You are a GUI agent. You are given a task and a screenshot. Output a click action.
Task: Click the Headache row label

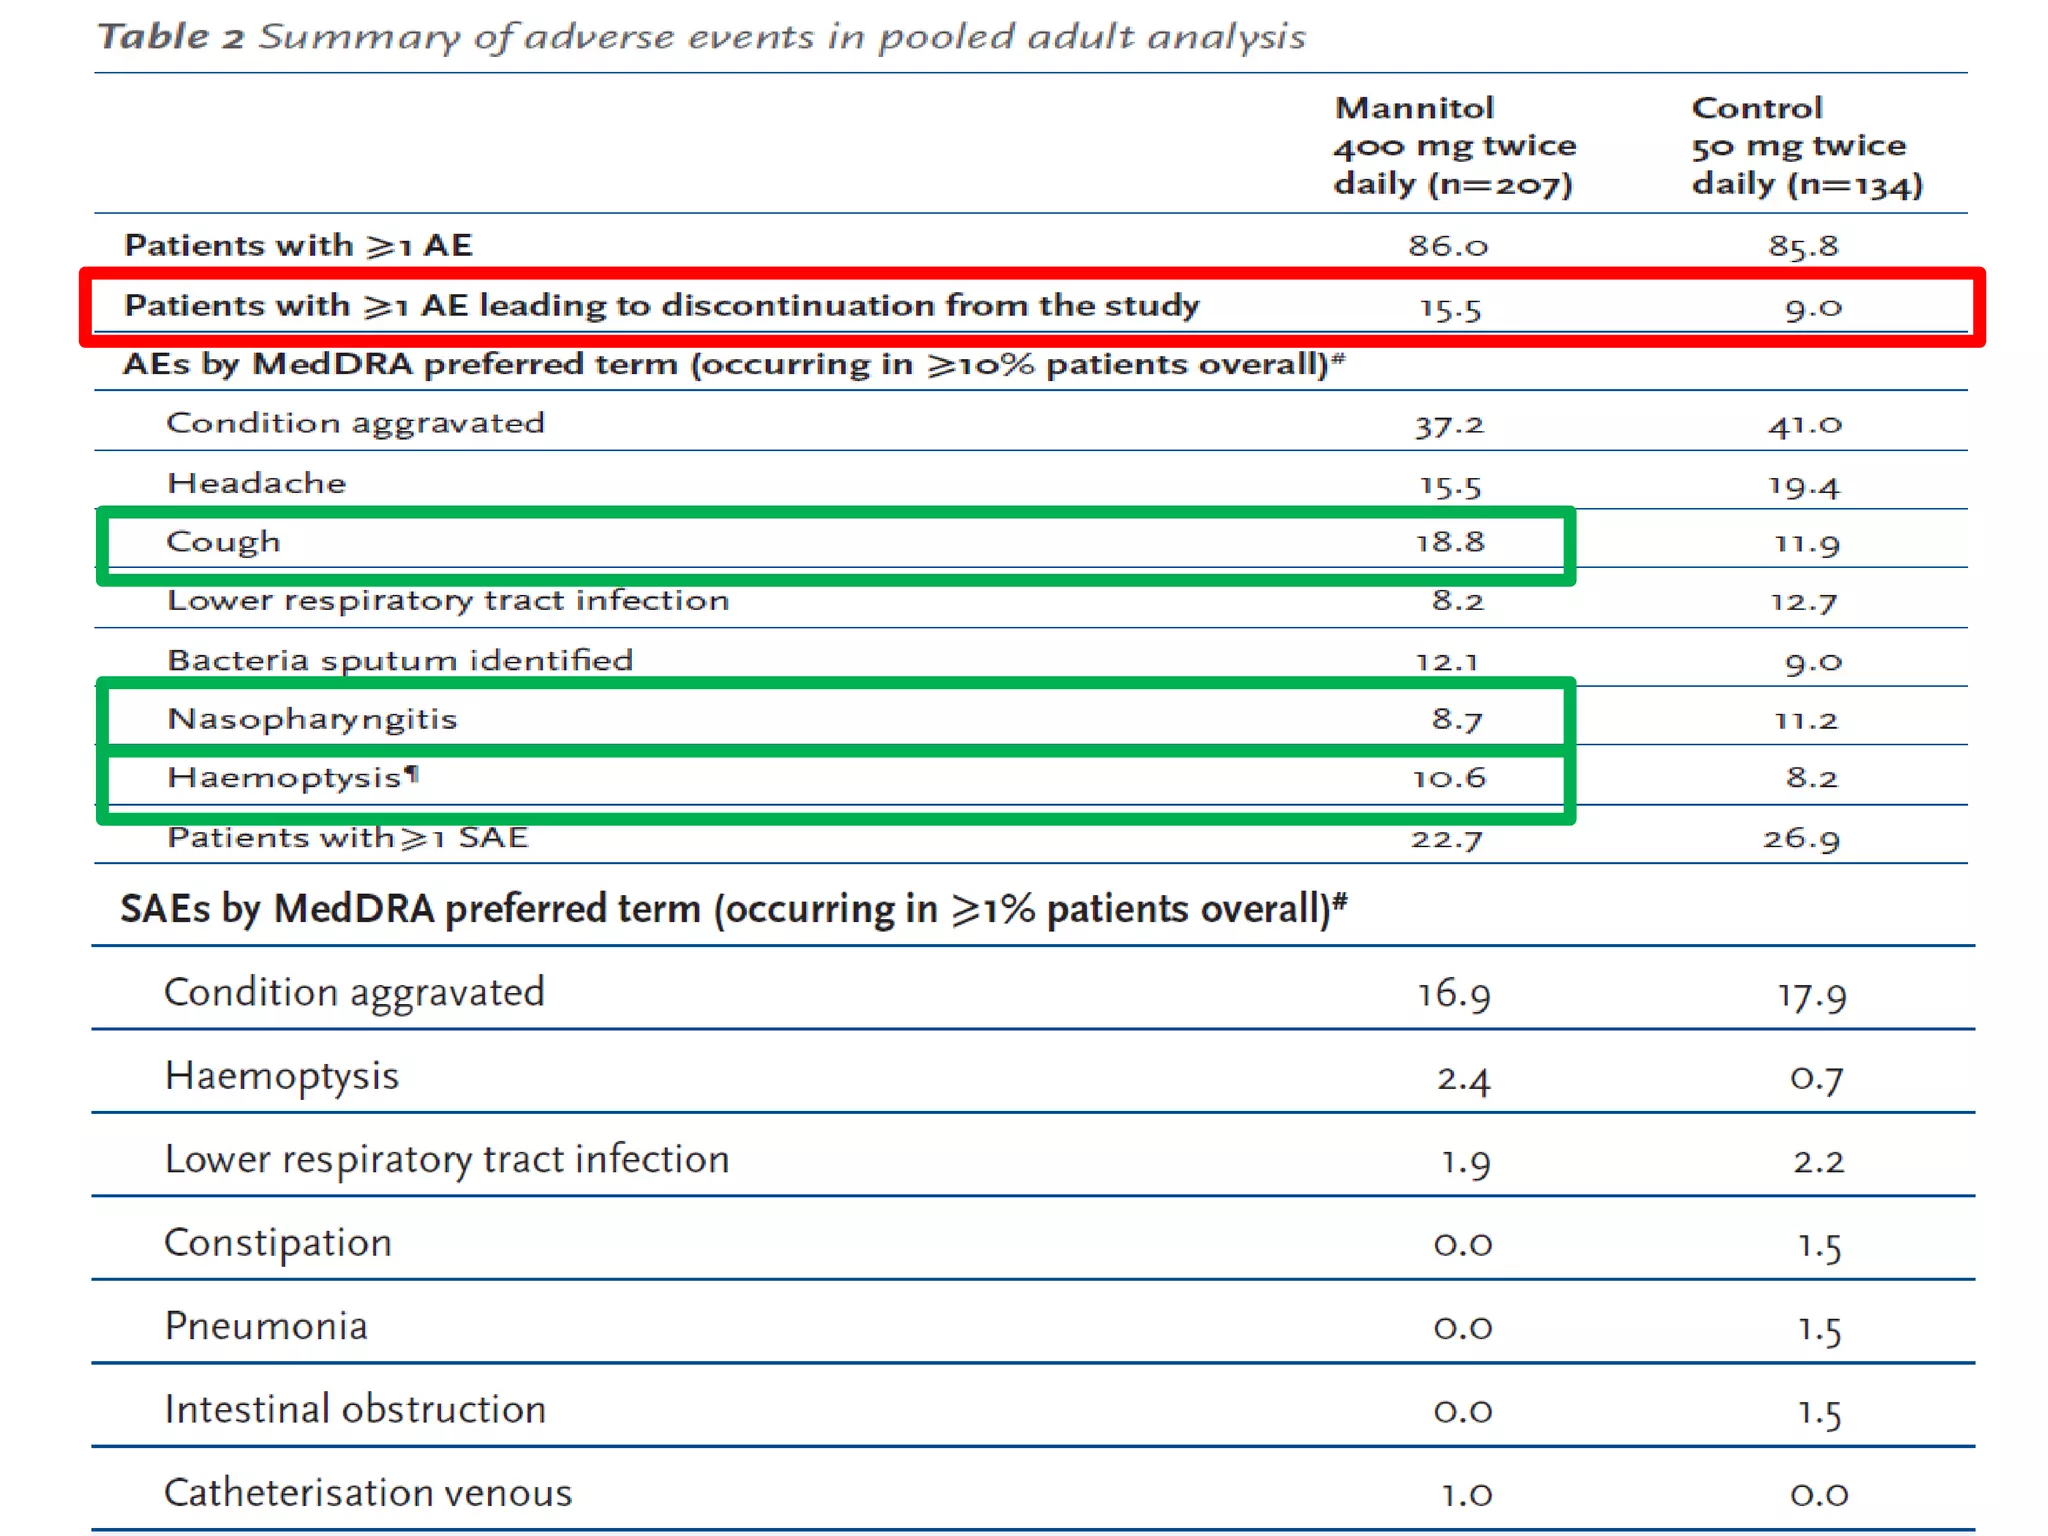(256, 484)
